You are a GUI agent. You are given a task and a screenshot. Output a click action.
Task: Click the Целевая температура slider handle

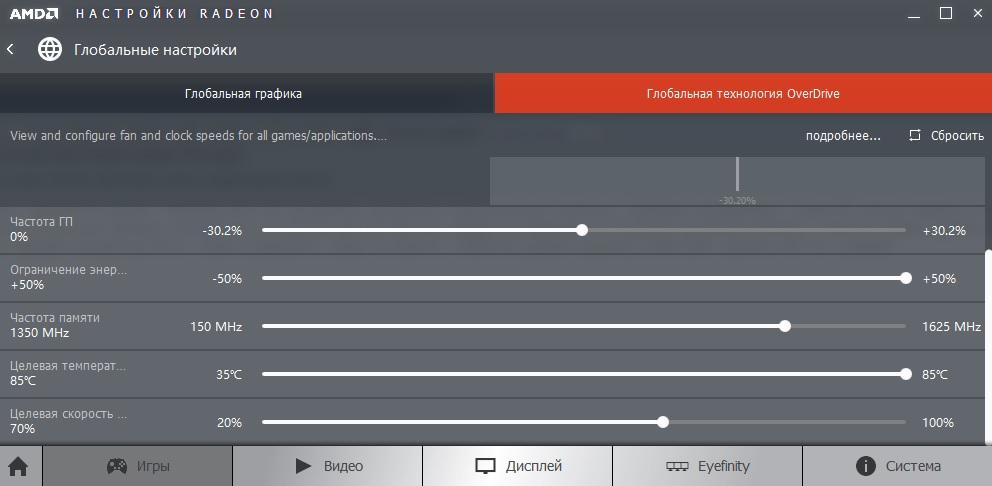tap(906, 375)
